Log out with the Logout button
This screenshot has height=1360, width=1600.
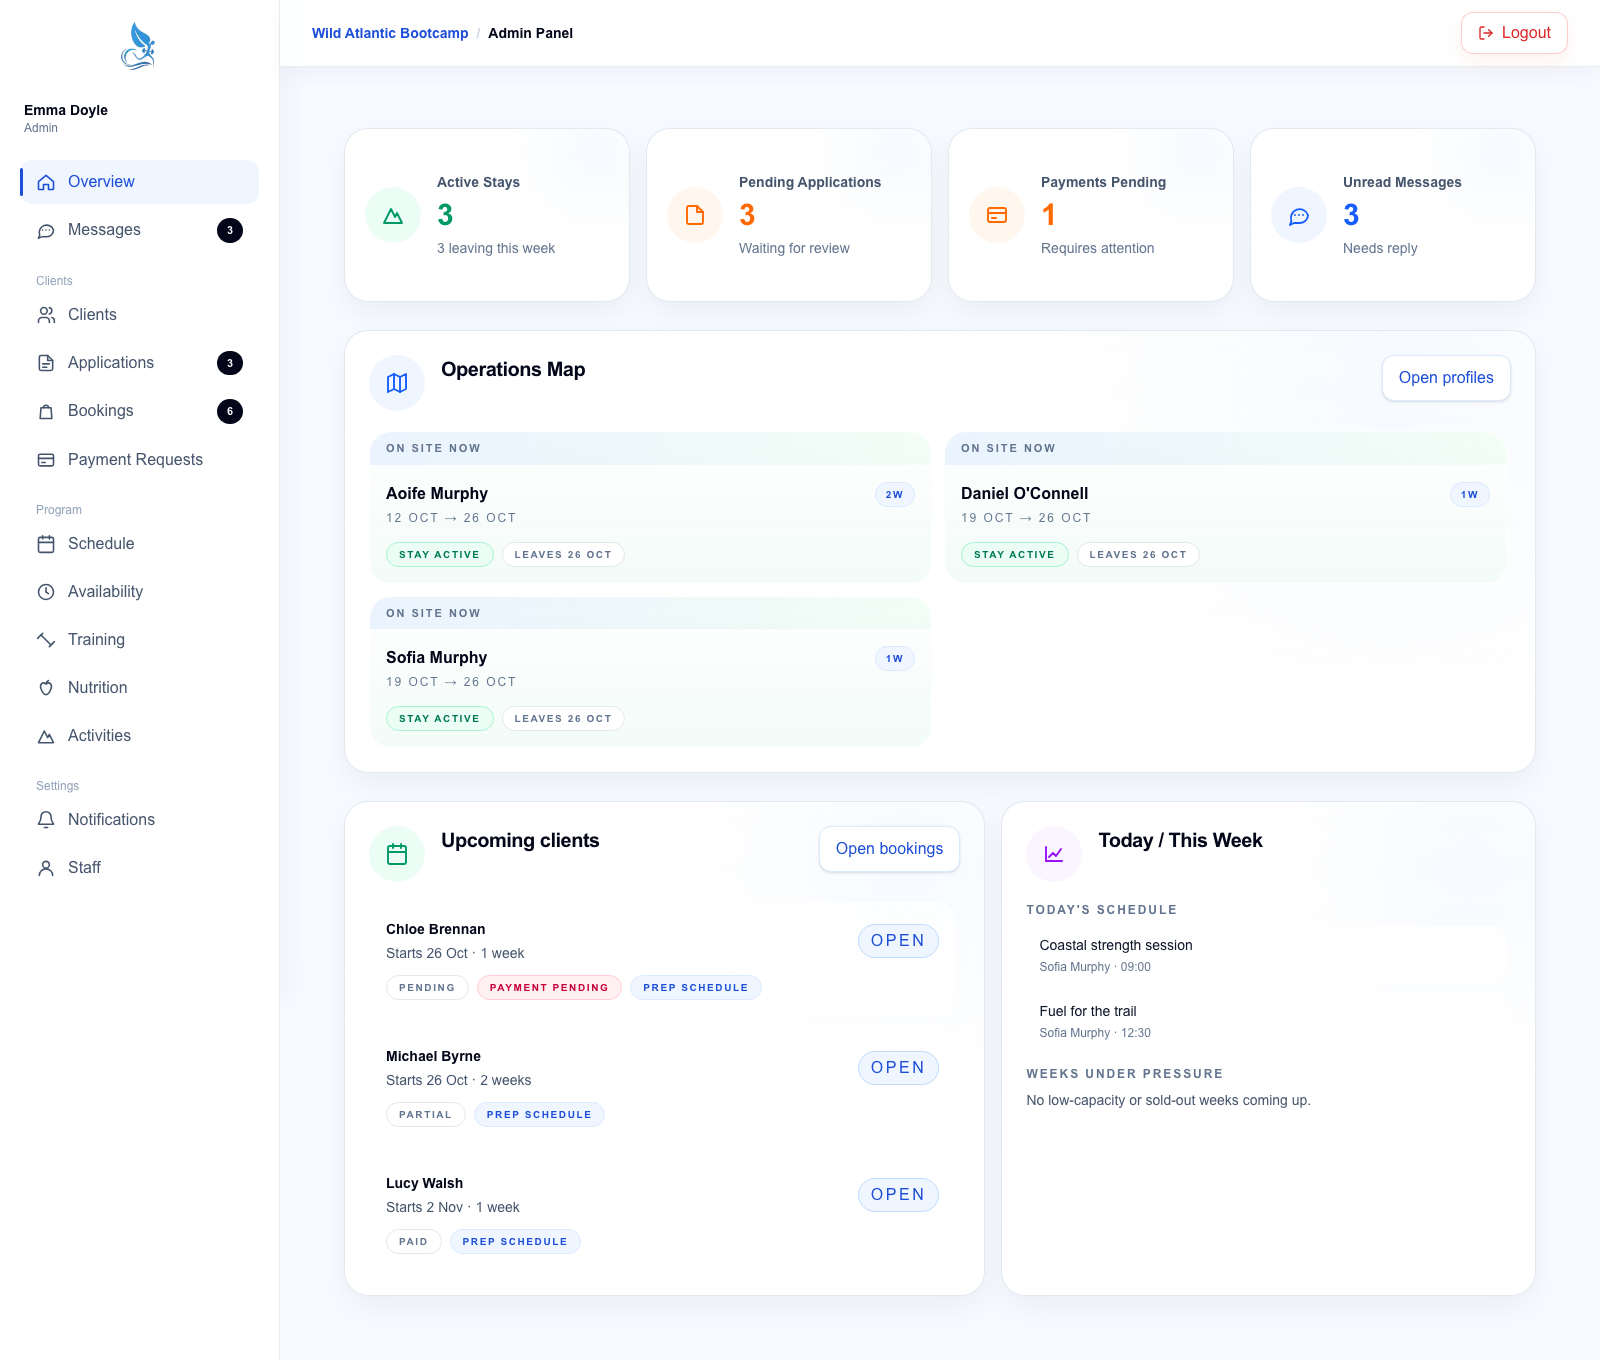(1514, 33)
